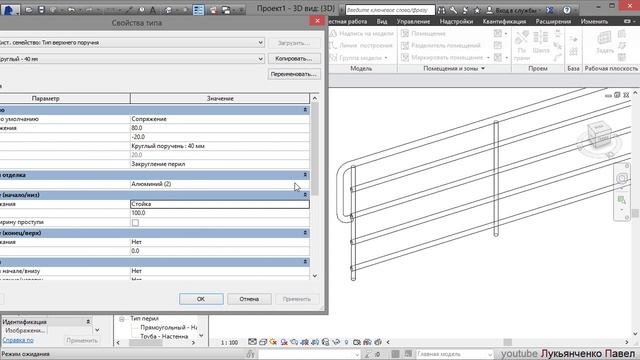Select 'Труба - Настенна' in project browser tree

[x=164, y=336]
